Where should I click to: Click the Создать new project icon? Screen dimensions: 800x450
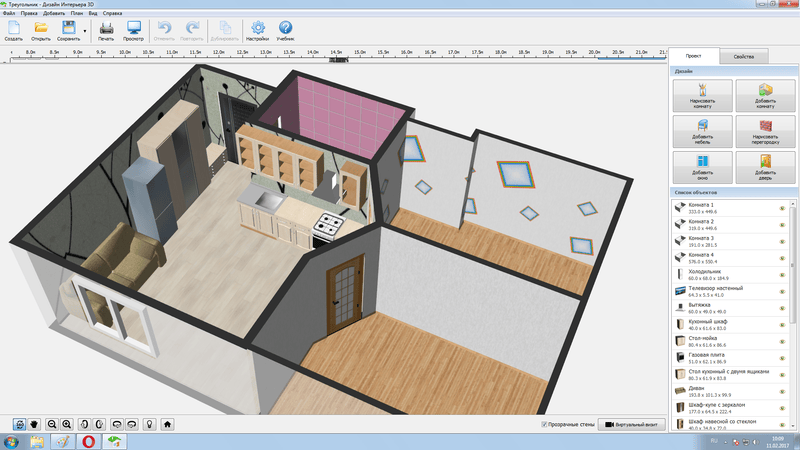coord(13,29)
